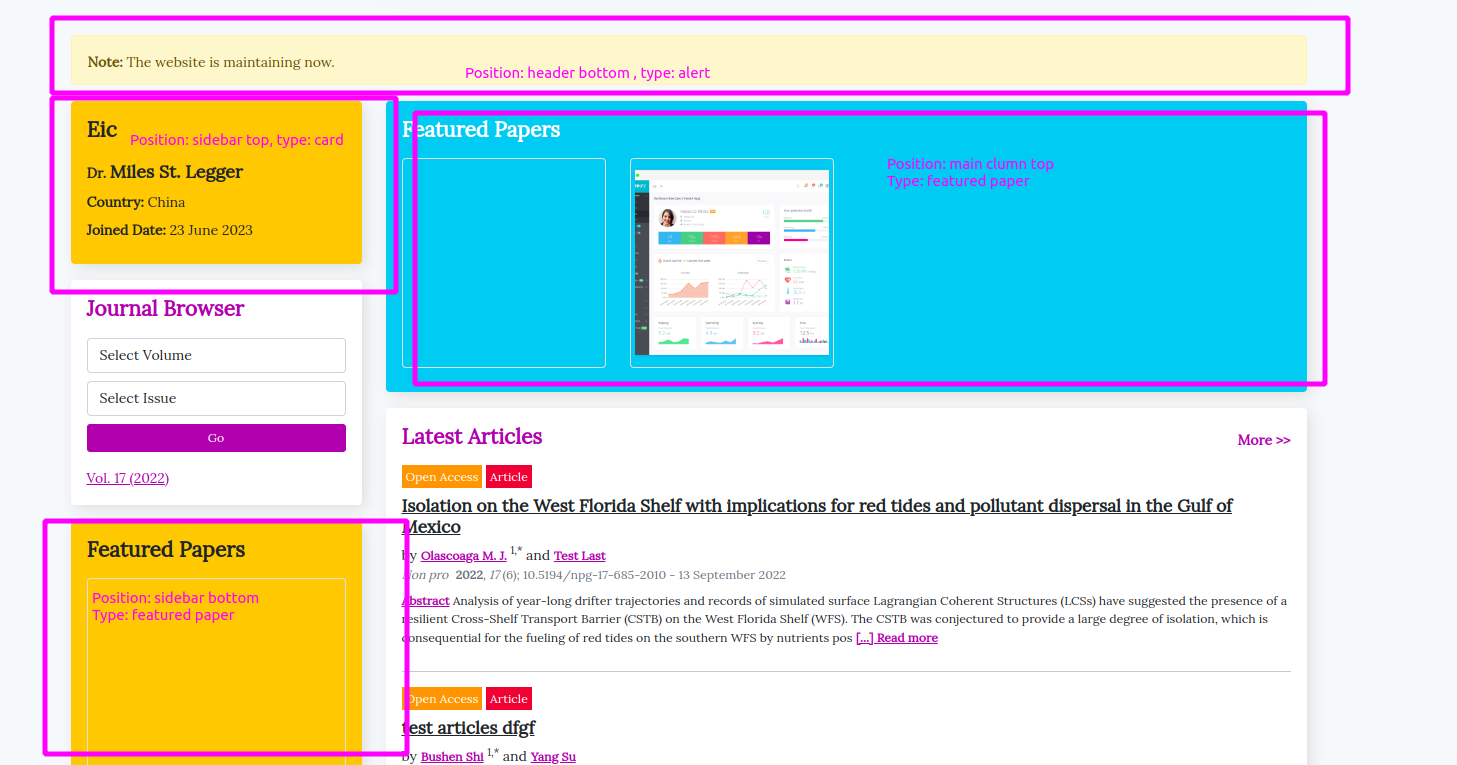Click author link Olascoaga M. J.
Viewport: 1457px width, 765px height.
463,555
